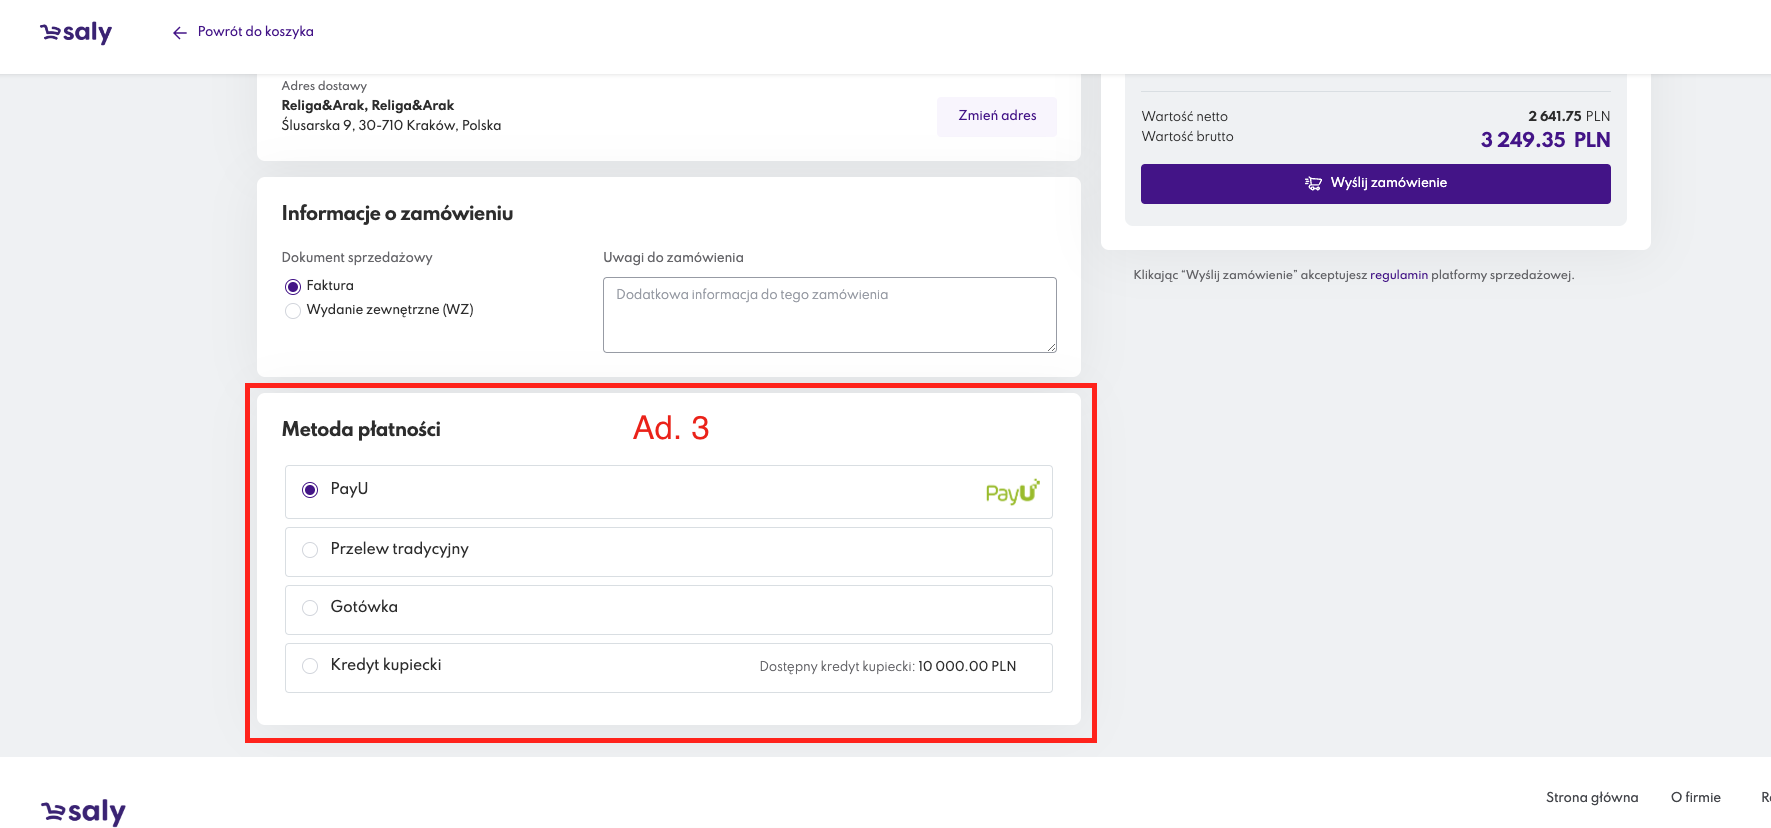
Task: Click the Uwagi do zamówienia text area
Action: click(829, 315)
